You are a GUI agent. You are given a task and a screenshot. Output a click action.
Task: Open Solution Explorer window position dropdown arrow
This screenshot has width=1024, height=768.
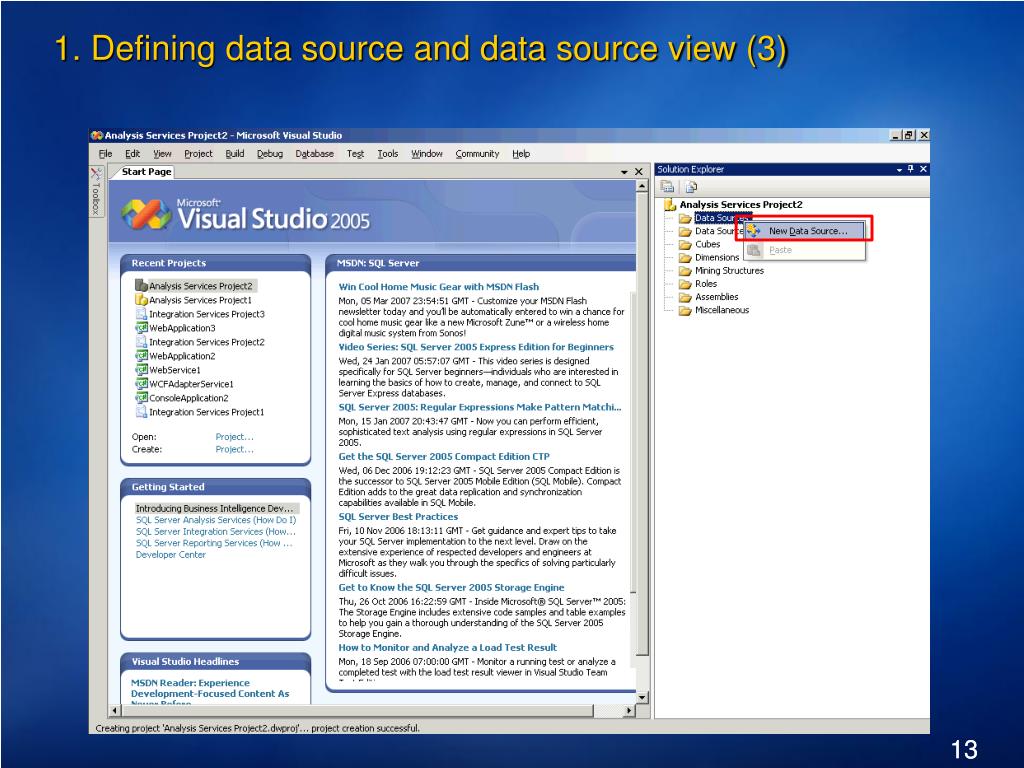pos(897,169)
